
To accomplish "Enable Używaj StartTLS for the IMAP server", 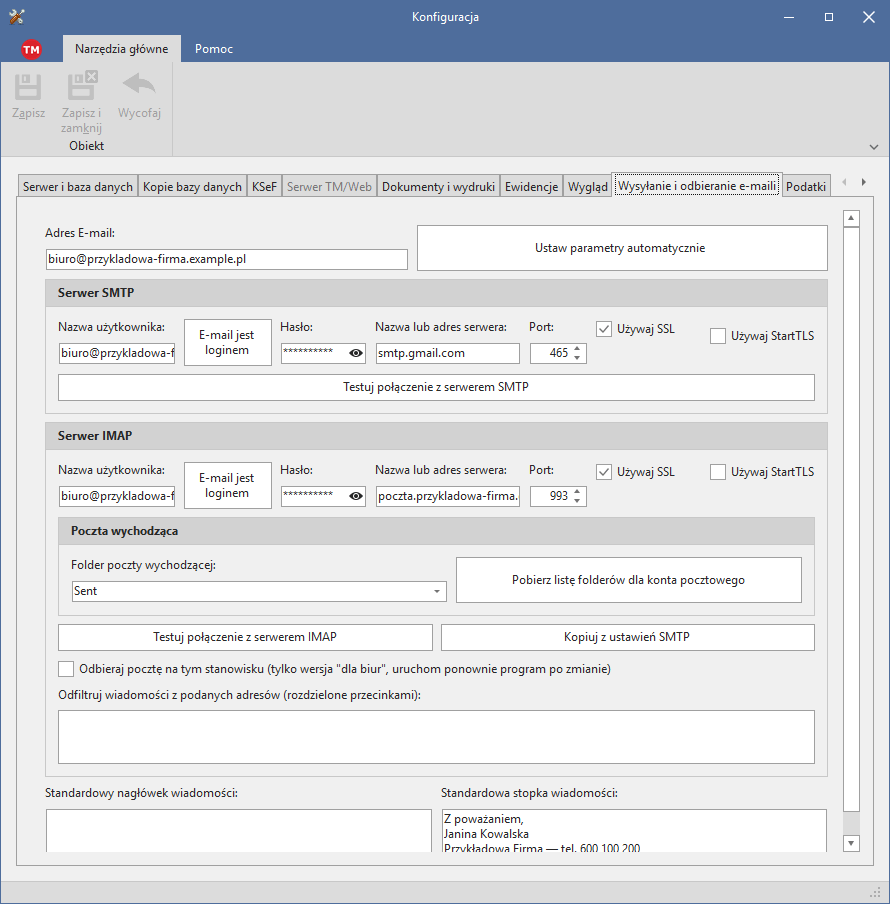I will [718, 472].
